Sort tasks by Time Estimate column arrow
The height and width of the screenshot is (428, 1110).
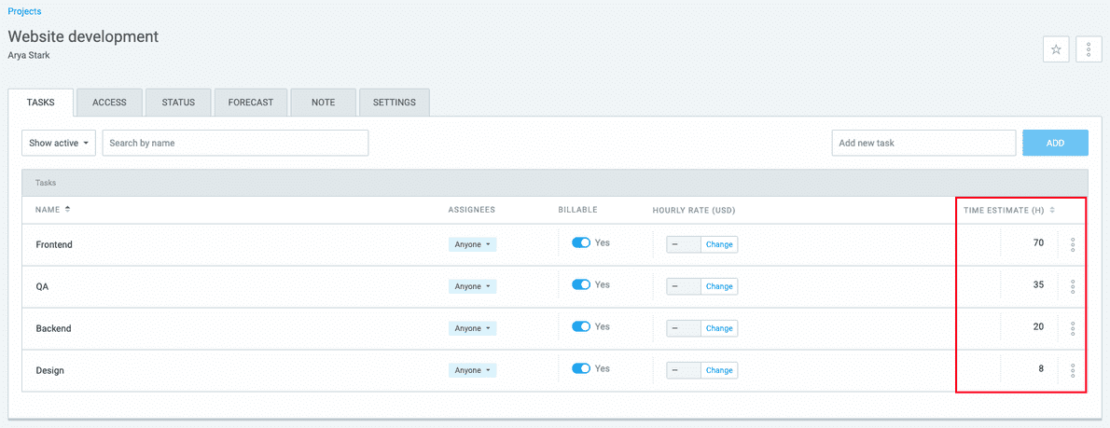1052,210
